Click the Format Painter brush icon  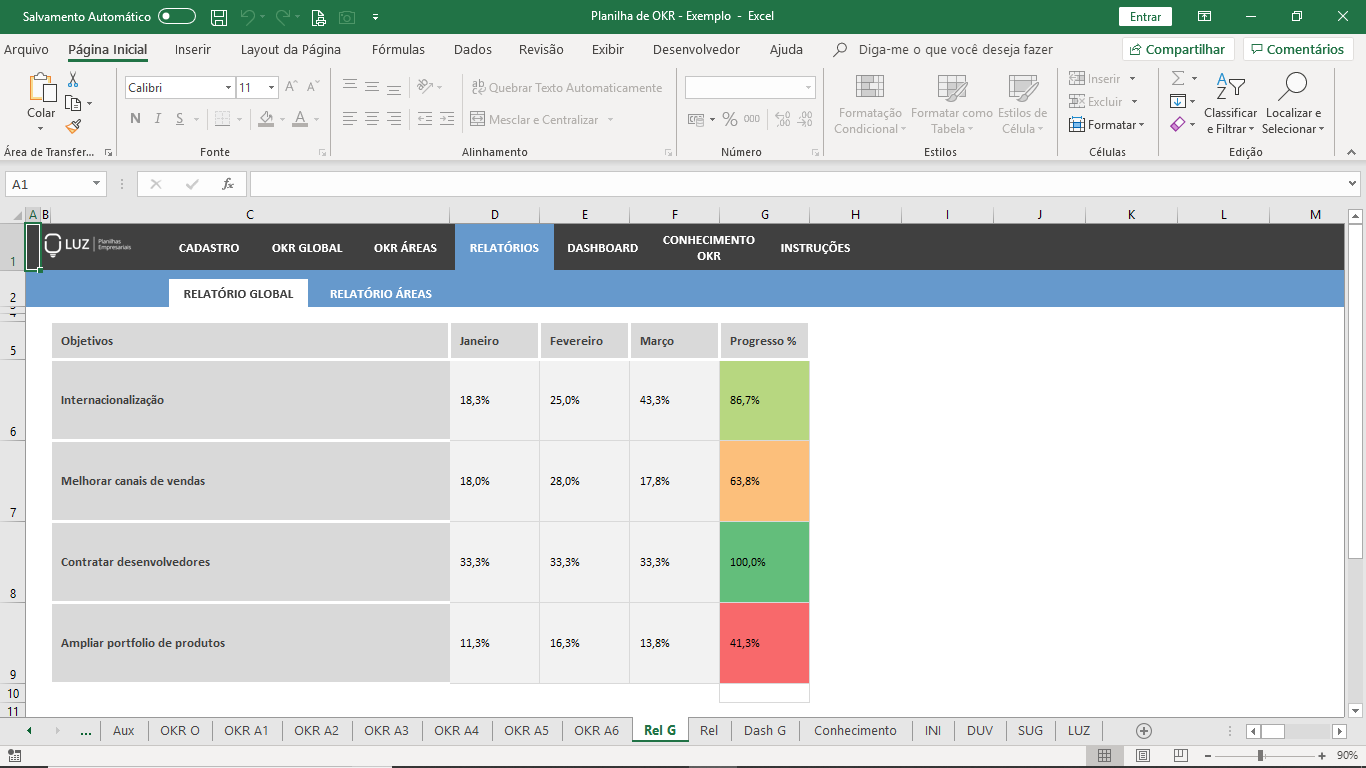[x=73, y=126]
